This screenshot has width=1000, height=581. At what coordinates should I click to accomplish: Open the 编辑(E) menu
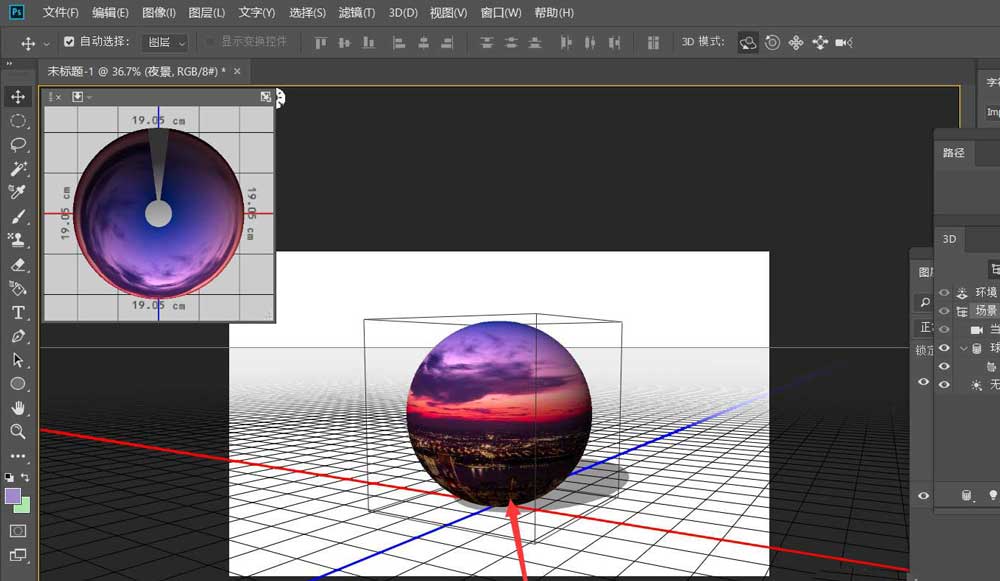point(110,13)
